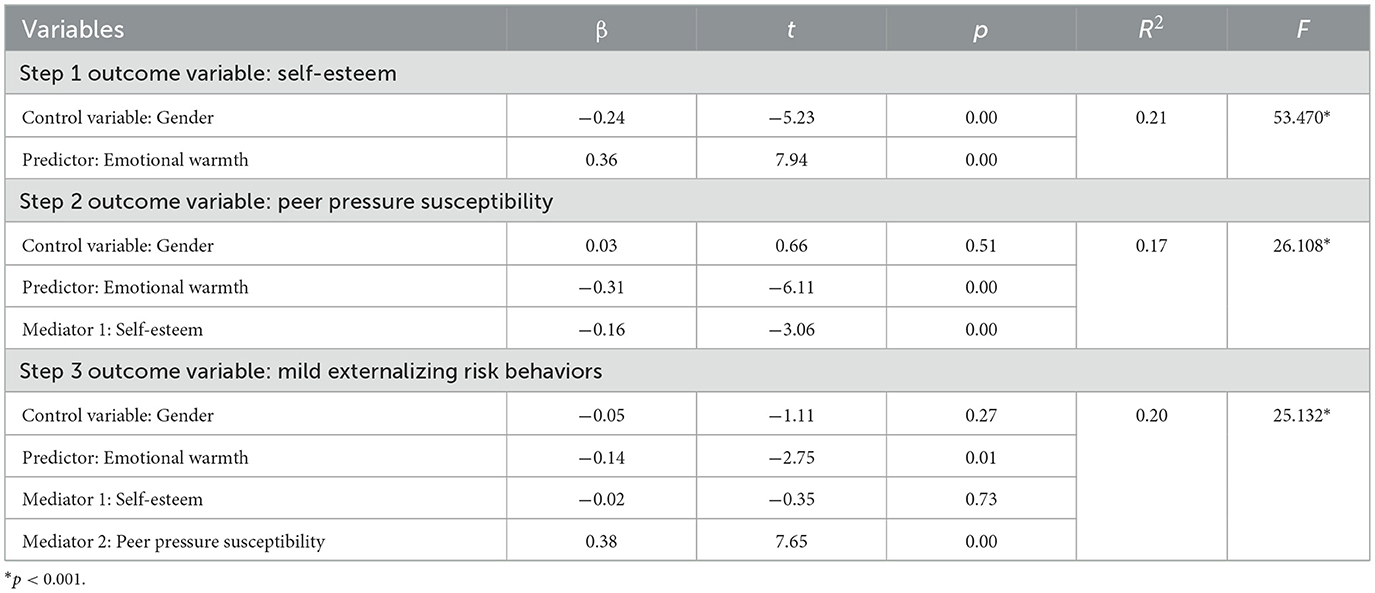Select Step 2 peer pressure susceptibility row
This screenshot has height=593, width=1375.
(x=286, y=202)
